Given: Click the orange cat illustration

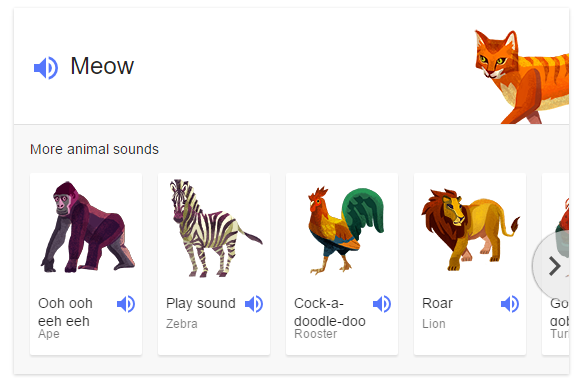Looking at the screenshot, I should click(x=522, y=77).
